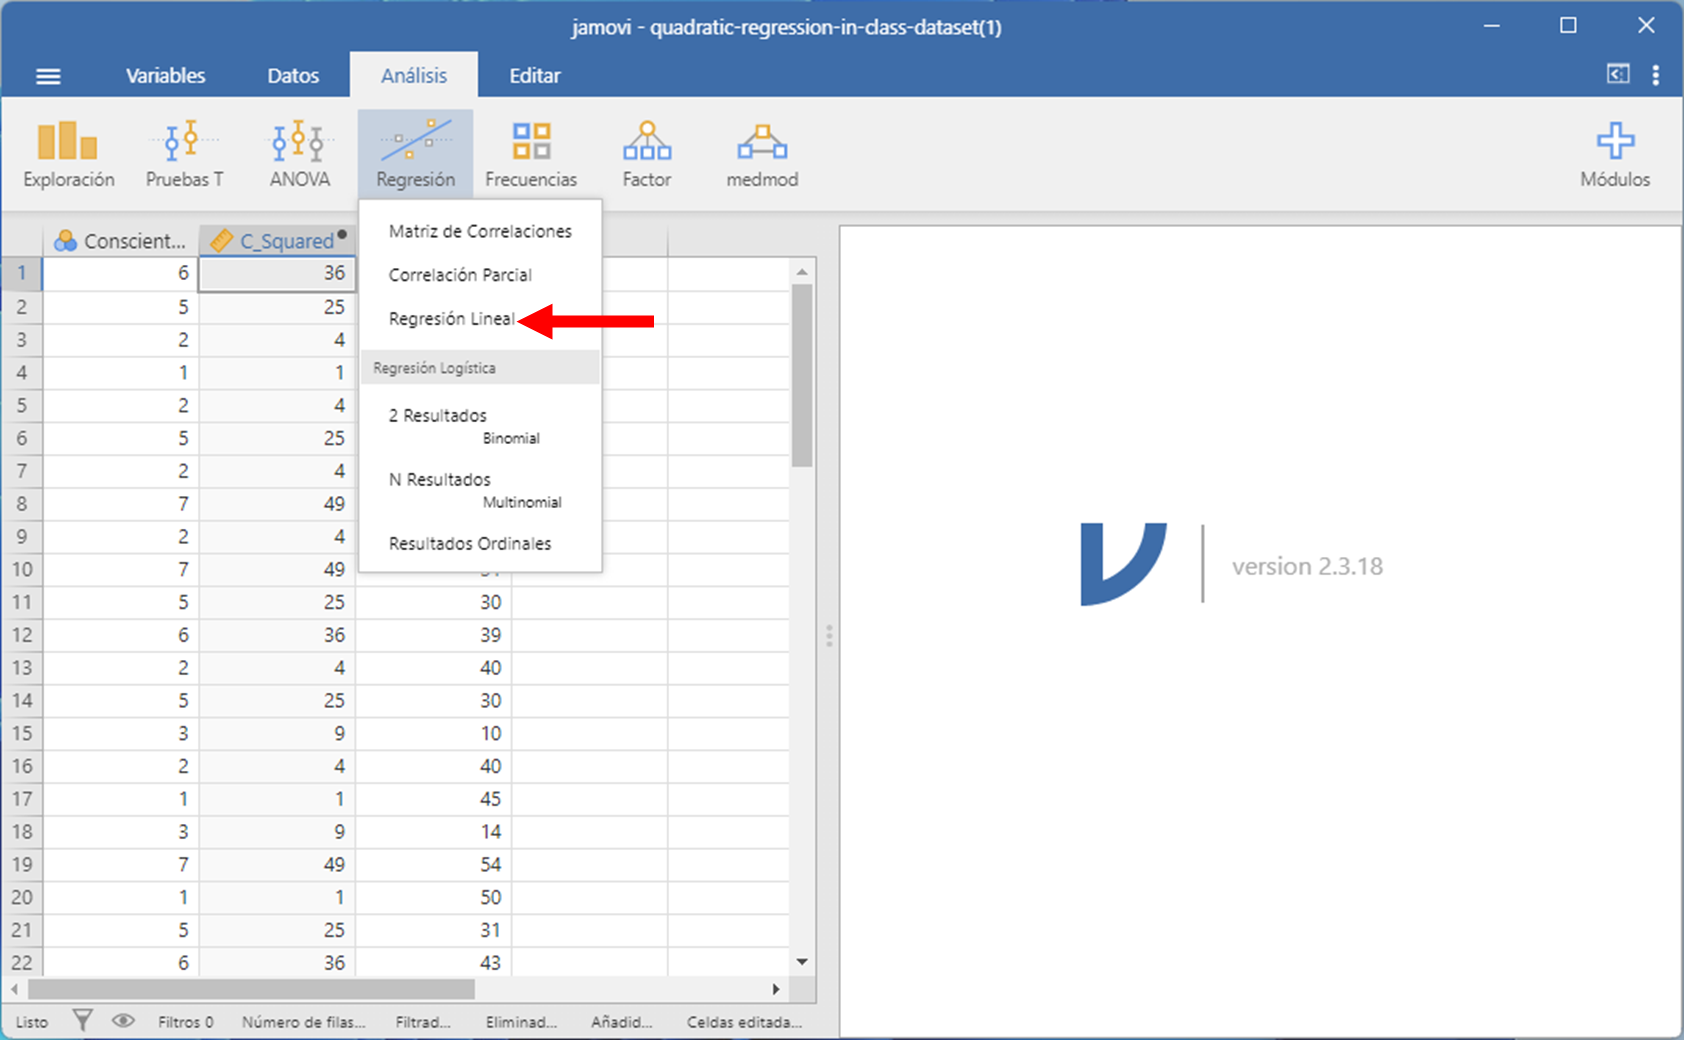This screenshot has width=1684, height=1040.
Task: Click the scrollbar down arrow
Action: click(802, 962)
